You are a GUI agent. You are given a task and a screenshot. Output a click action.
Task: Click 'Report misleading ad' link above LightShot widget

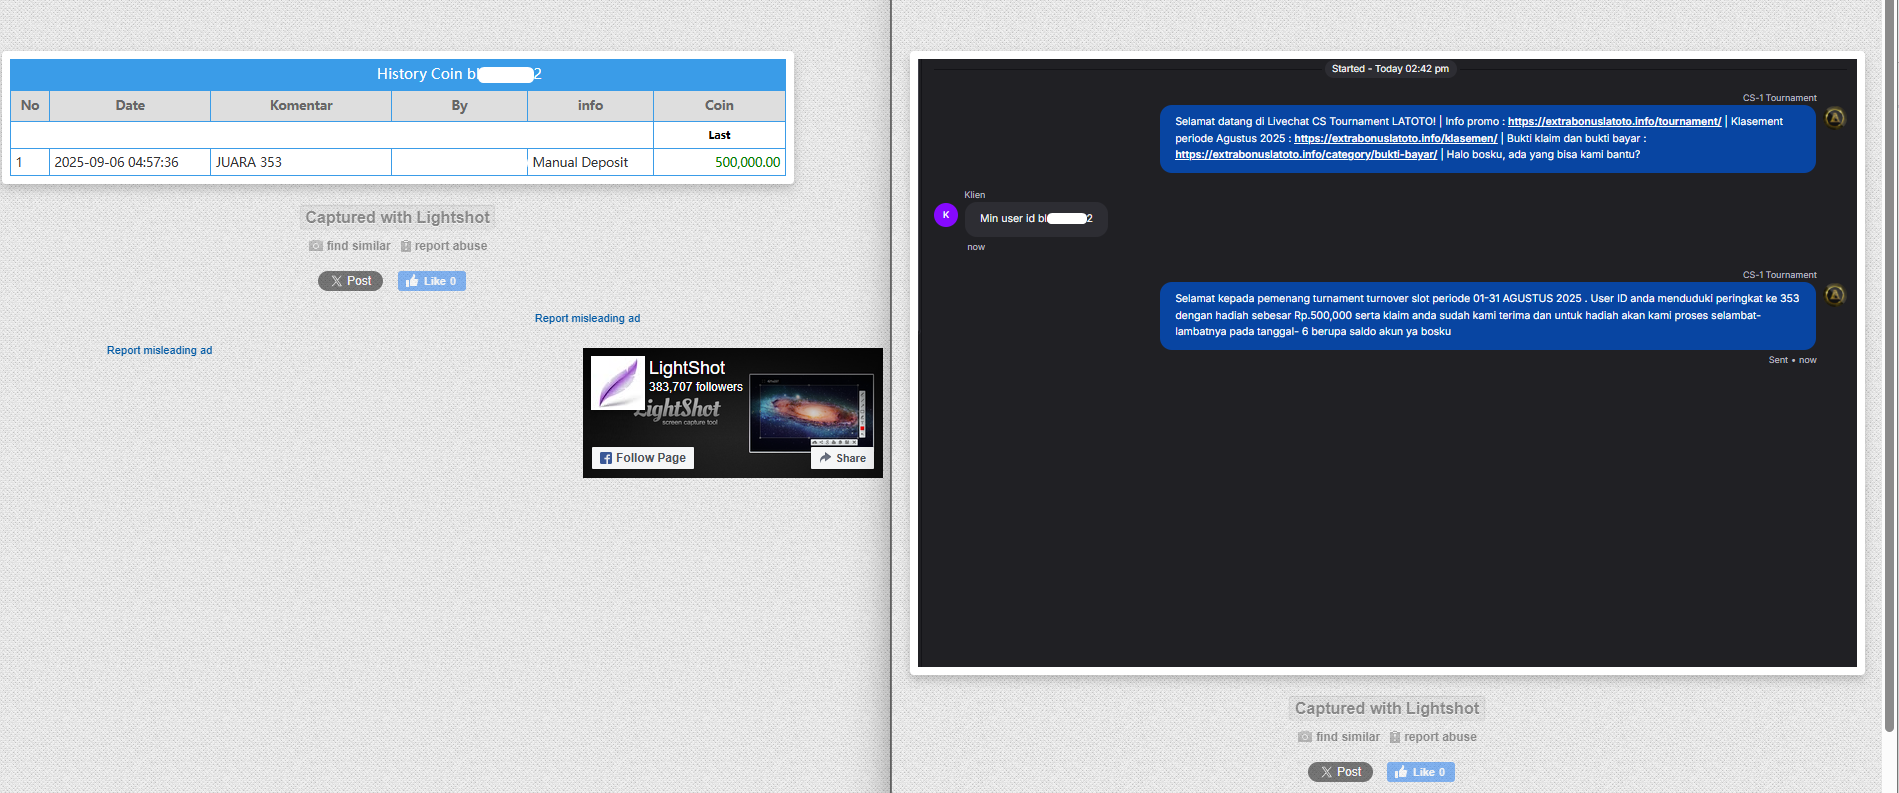[587, 318]
